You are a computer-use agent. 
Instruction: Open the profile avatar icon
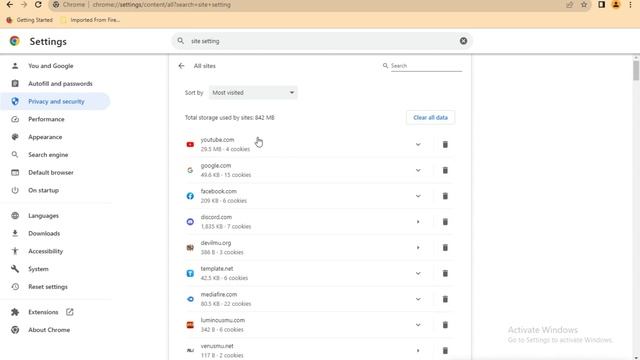[x=616, y=4]
